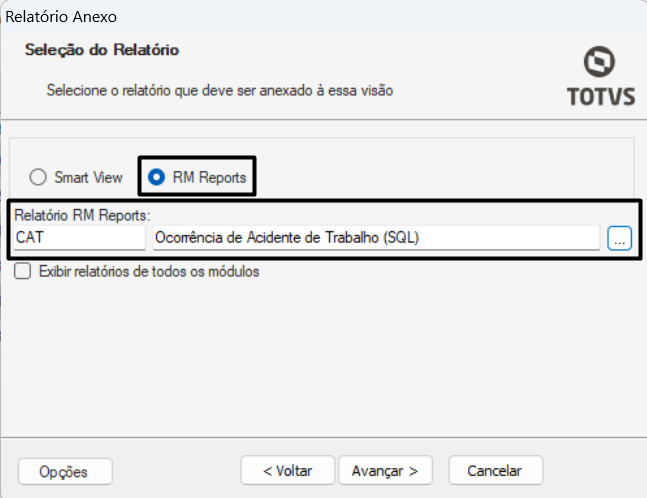
Task: Cancel the wizard with Cancelar
Action: (x=496, y=470)
